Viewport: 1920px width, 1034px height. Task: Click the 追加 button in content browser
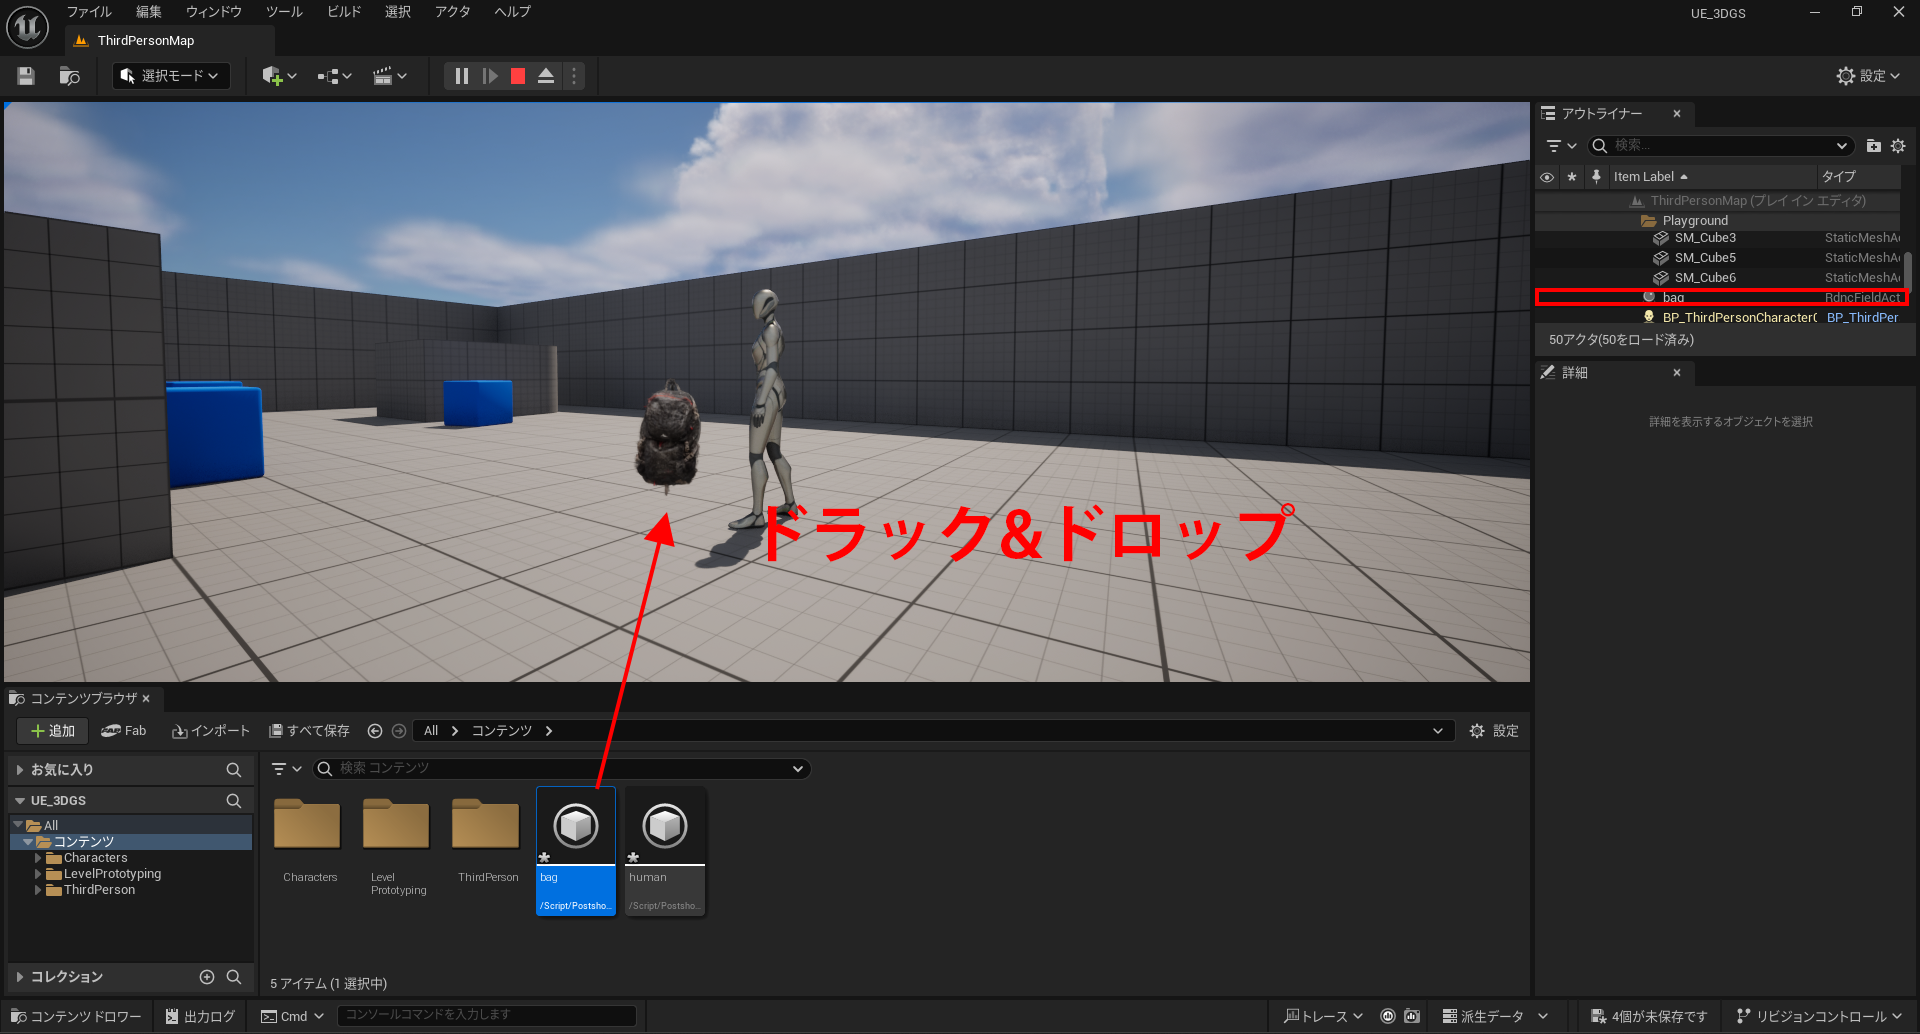click(x=52, y=730)
